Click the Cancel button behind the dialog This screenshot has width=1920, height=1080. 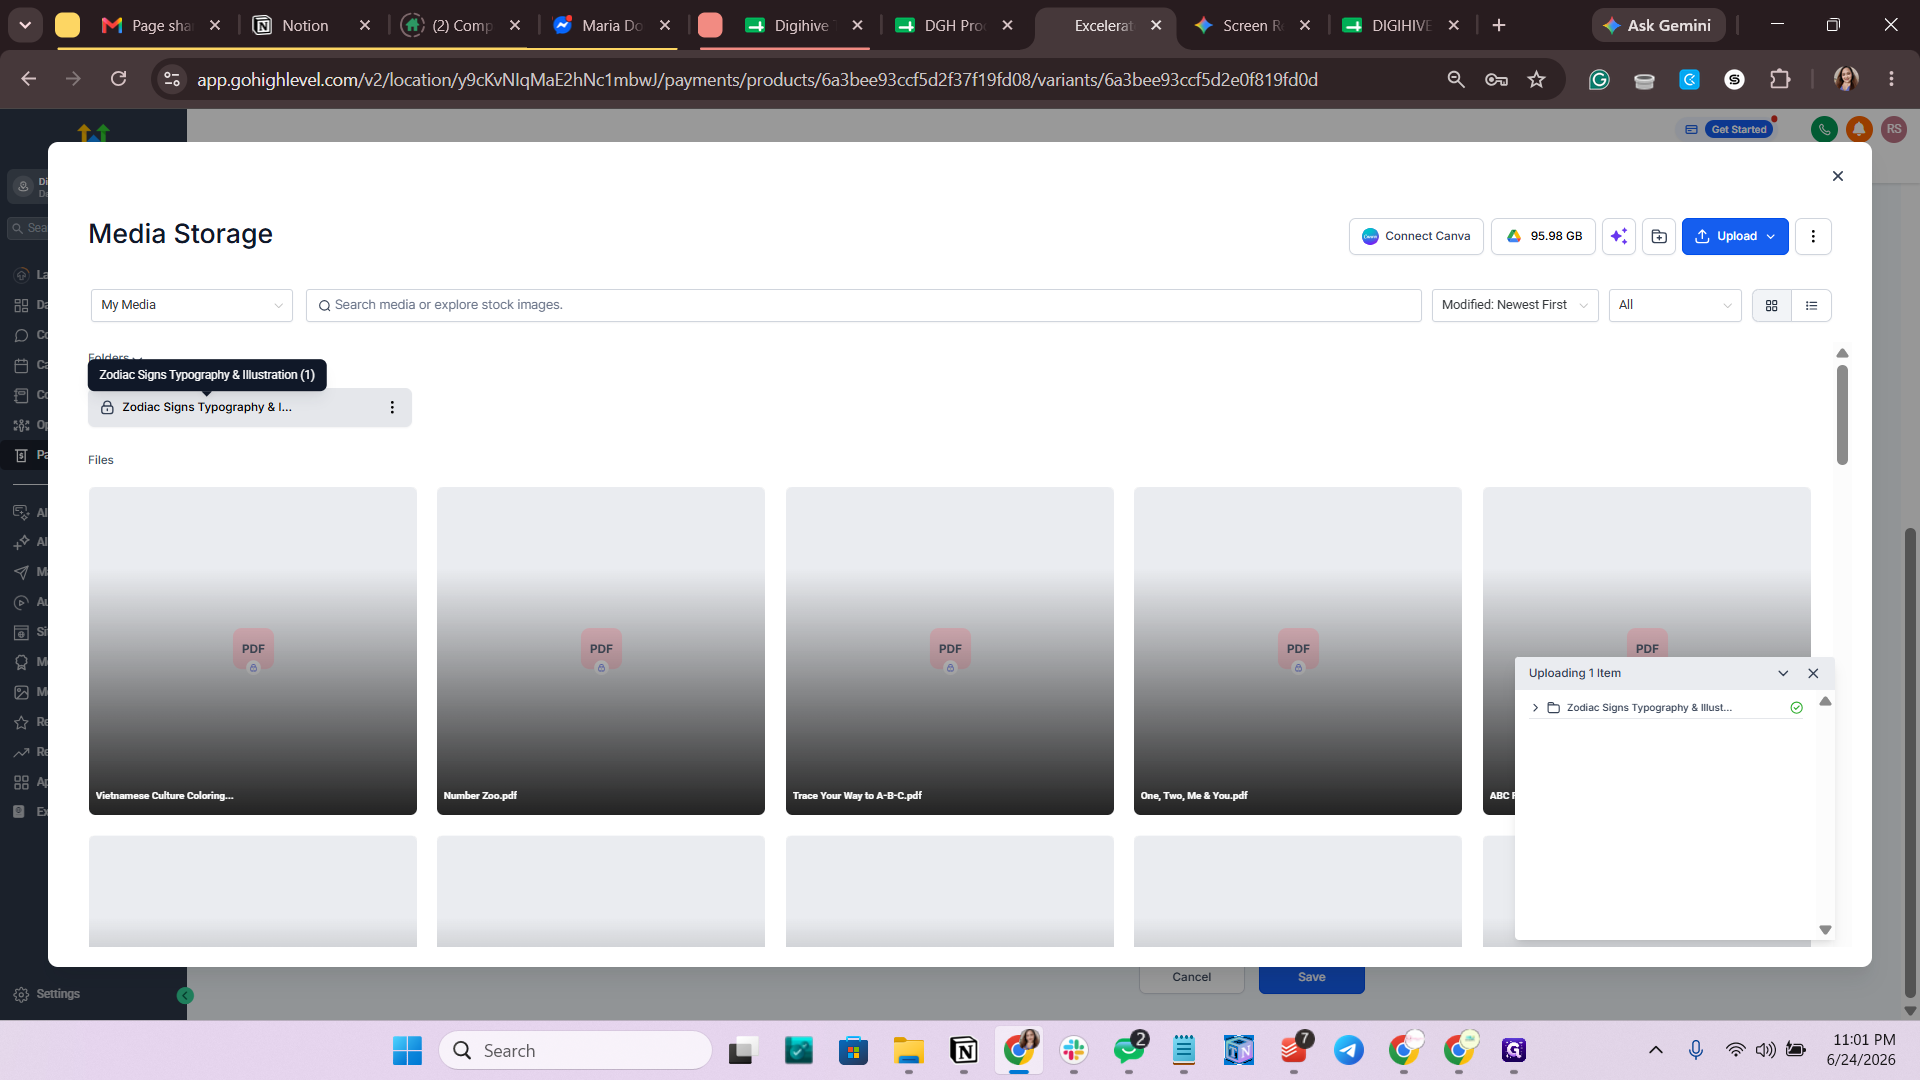pyautogui.click(x=1192, y=978)
